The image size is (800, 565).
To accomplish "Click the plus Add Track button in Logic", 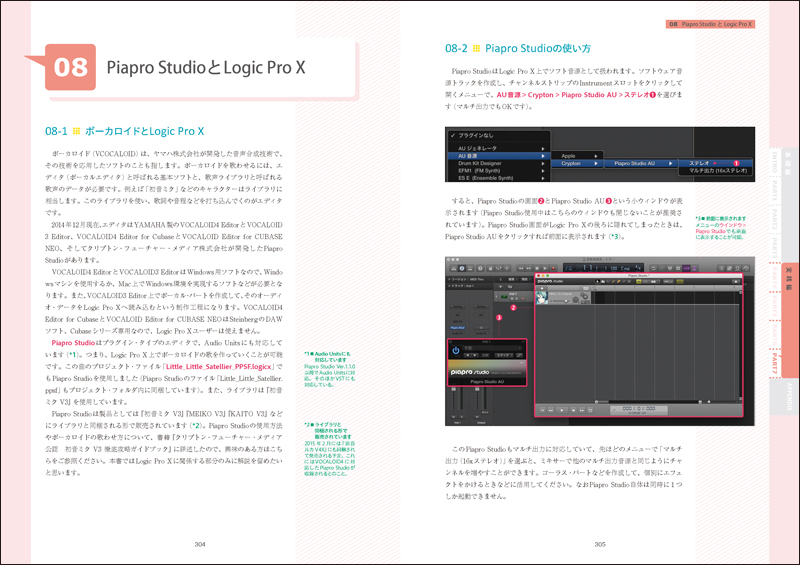I will point(501,286).
